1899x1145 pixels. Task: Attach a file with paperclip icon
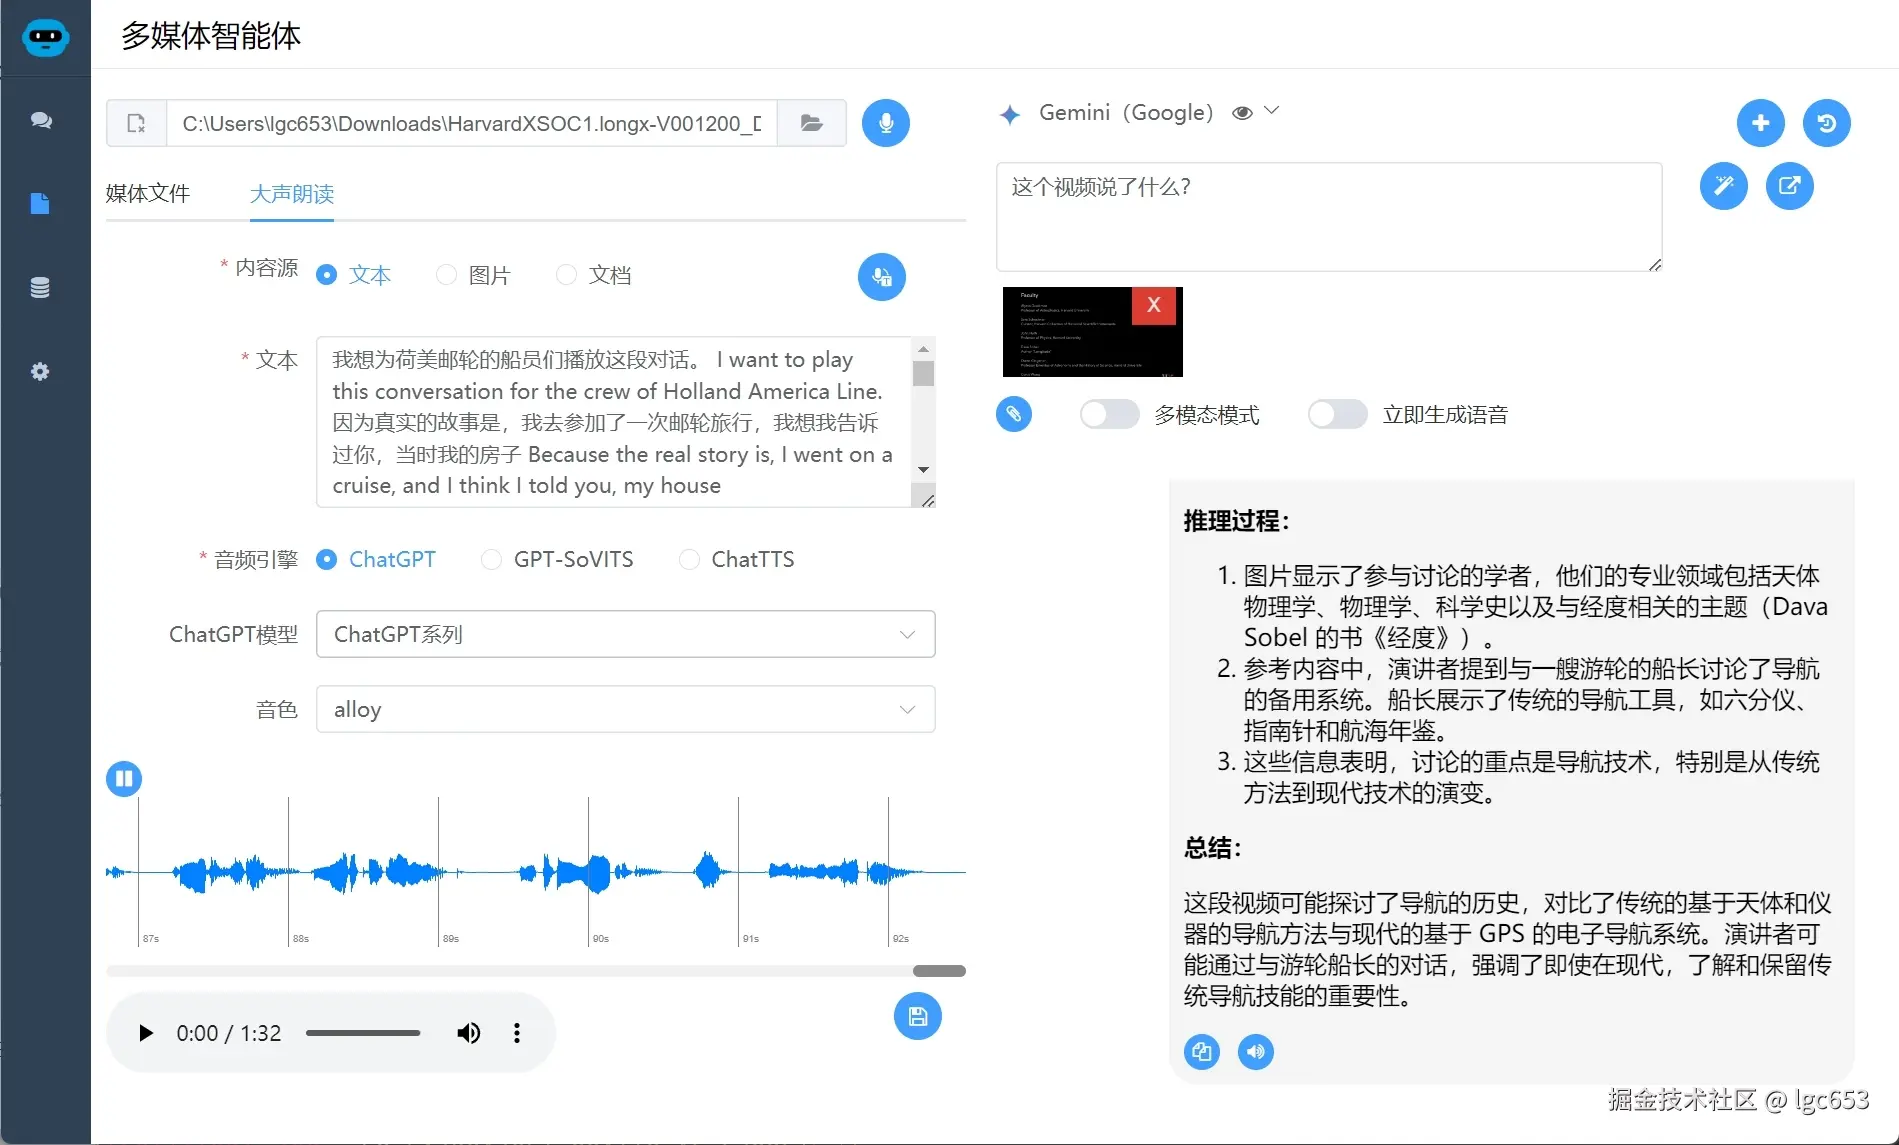pos(1014,414)
